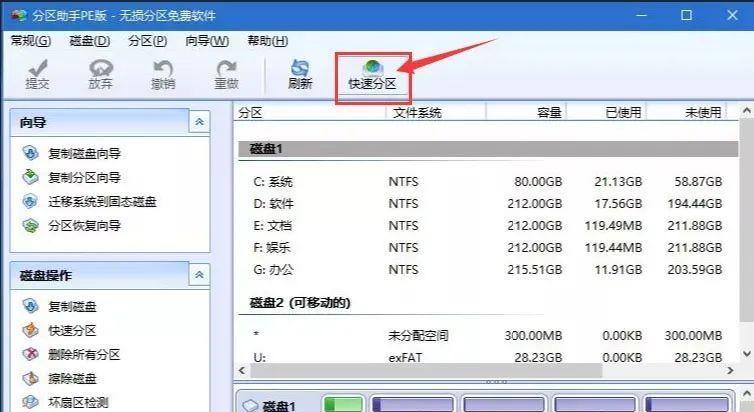This screenshot has height=412, width=754.
Task: Click the 文件系统 column header
Action: (436, 112)
